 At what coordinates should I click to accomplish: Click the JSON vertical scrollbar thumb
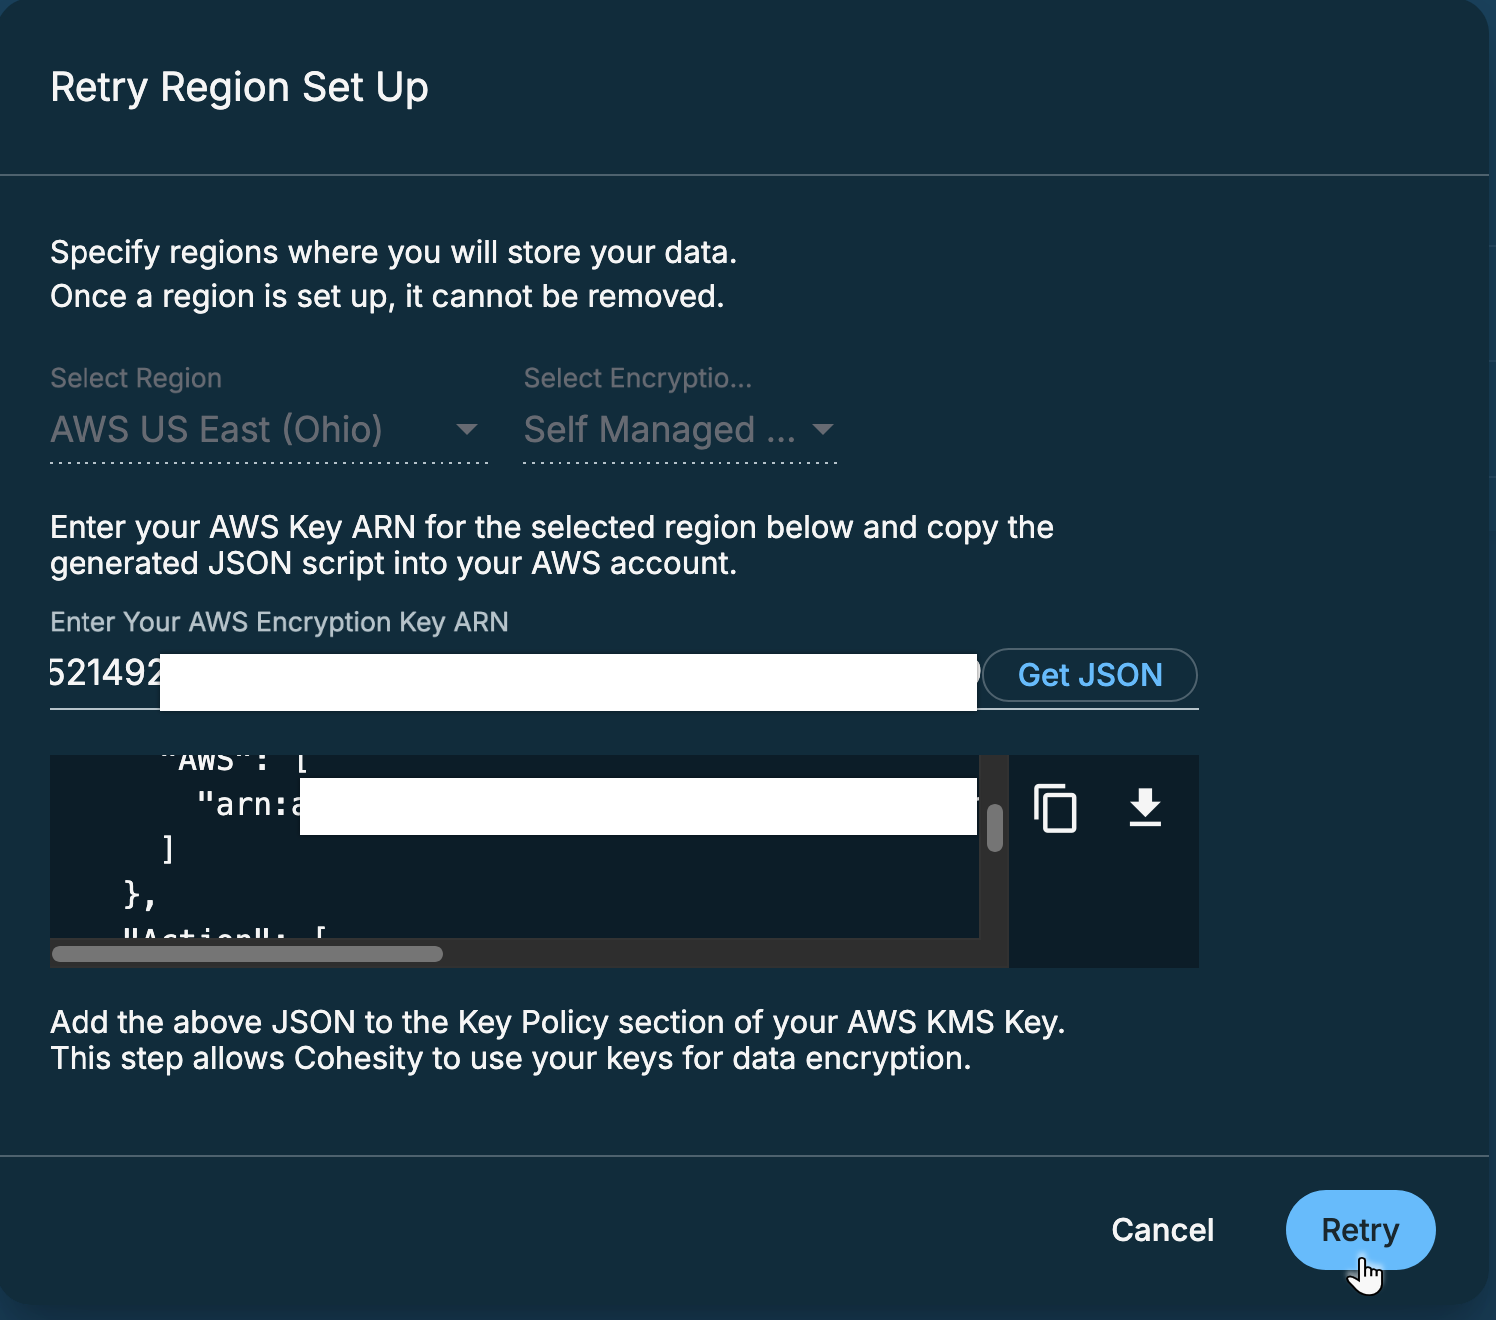[x=995, y=827]
